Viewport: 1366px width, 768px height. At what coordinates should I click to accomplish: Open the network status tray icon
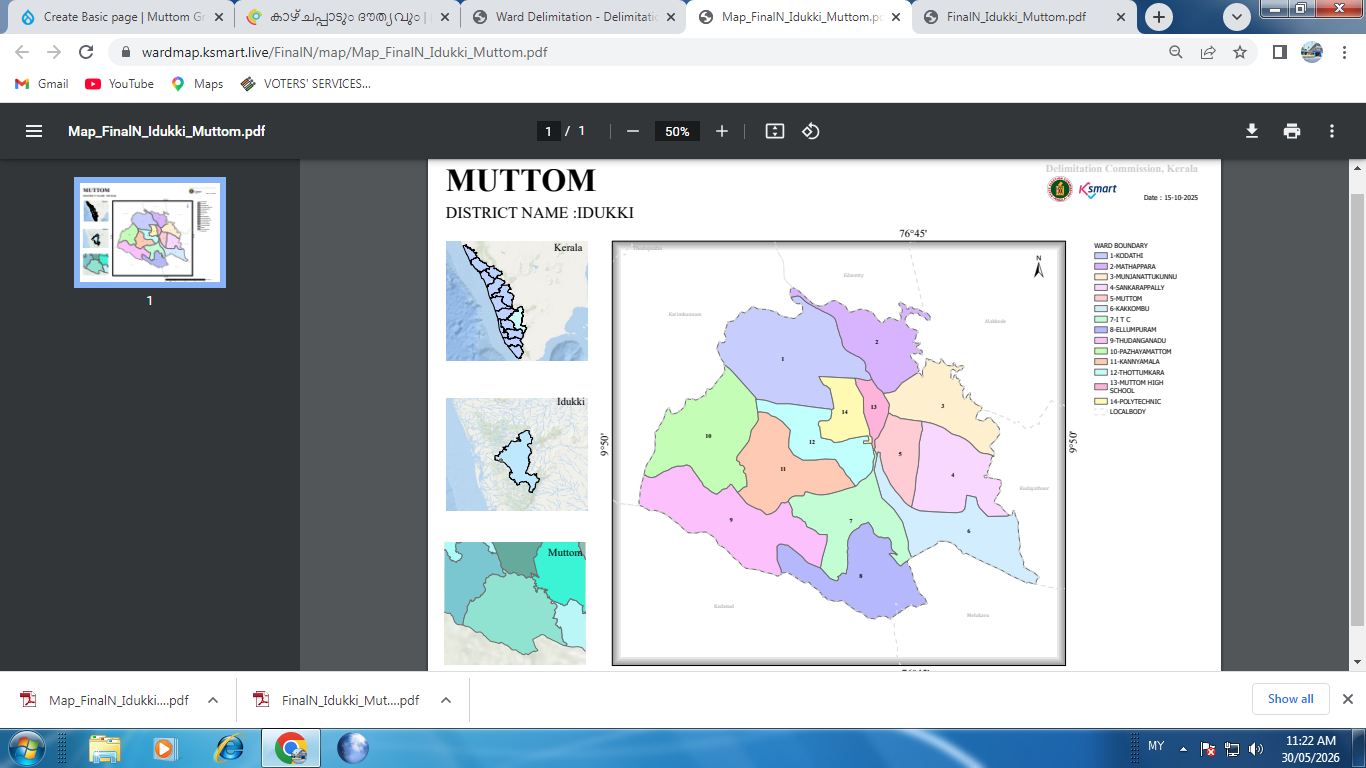tap(1232, 748)
